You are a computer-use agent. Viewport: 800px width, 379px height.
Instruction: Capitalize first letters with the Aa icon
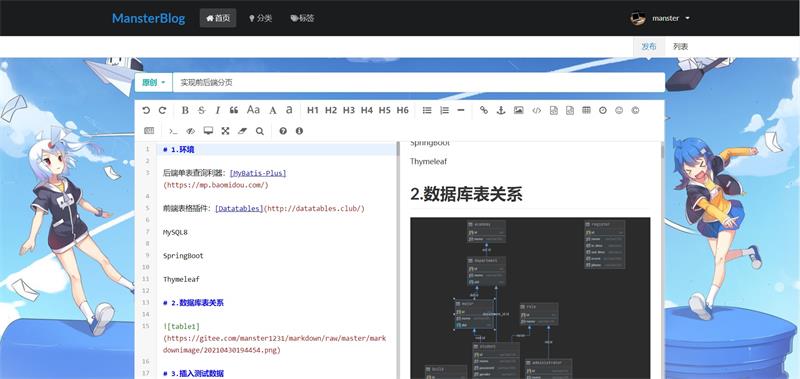253,110
